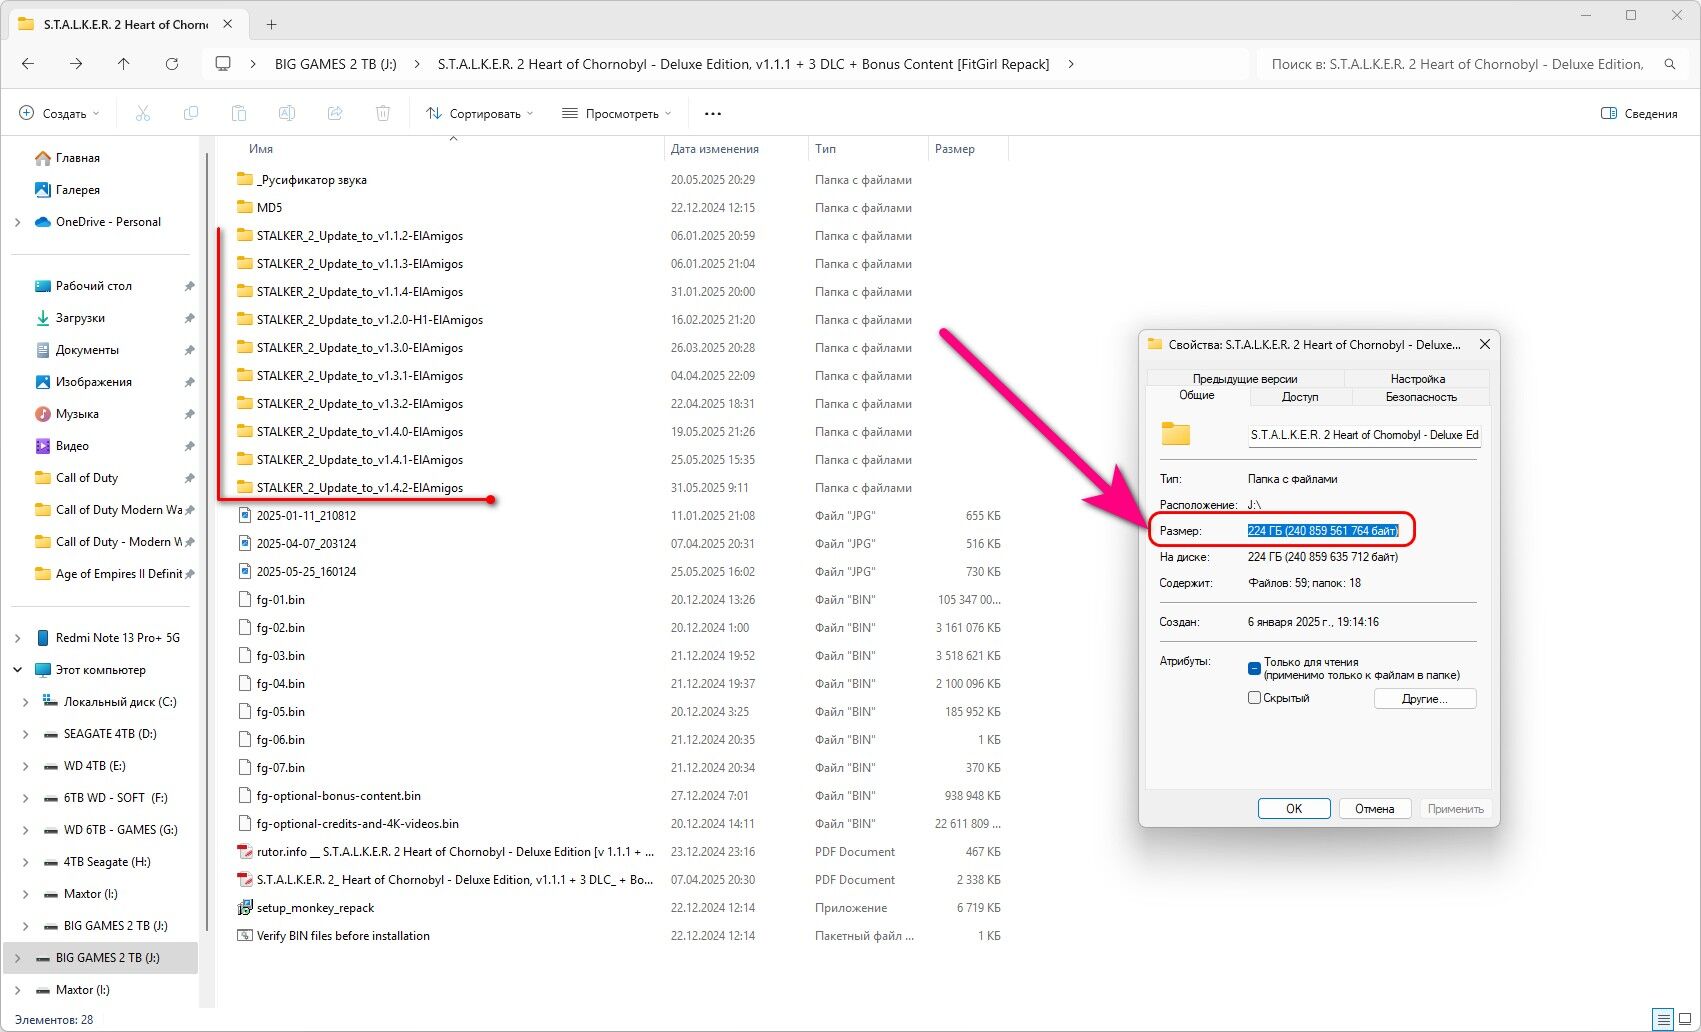Sort by Размер column header
This screenshot has width=1701, height=1032.
[955, 149]
